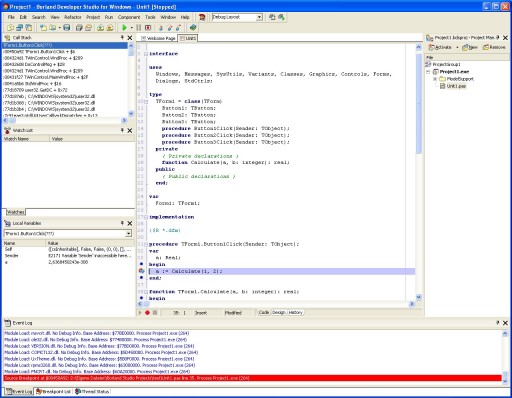Open the Run button dropdown arrow
Image resolution: width=512 pixels, height=398 pixels.
pyautogui.click(x=132, y=28)
